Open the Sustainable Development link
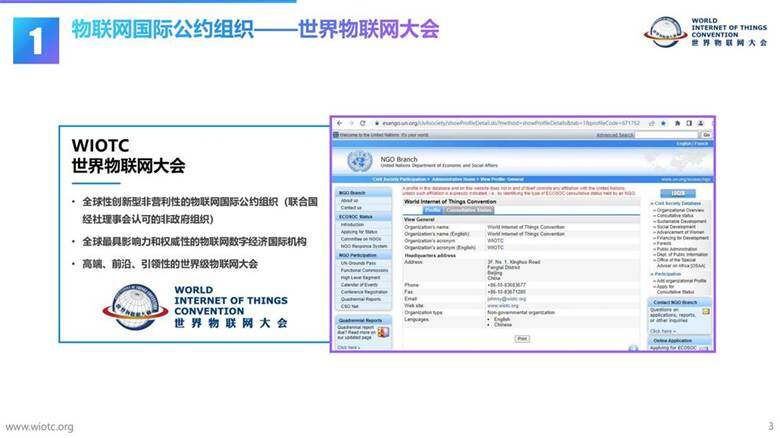 click(x=681, y=221)
